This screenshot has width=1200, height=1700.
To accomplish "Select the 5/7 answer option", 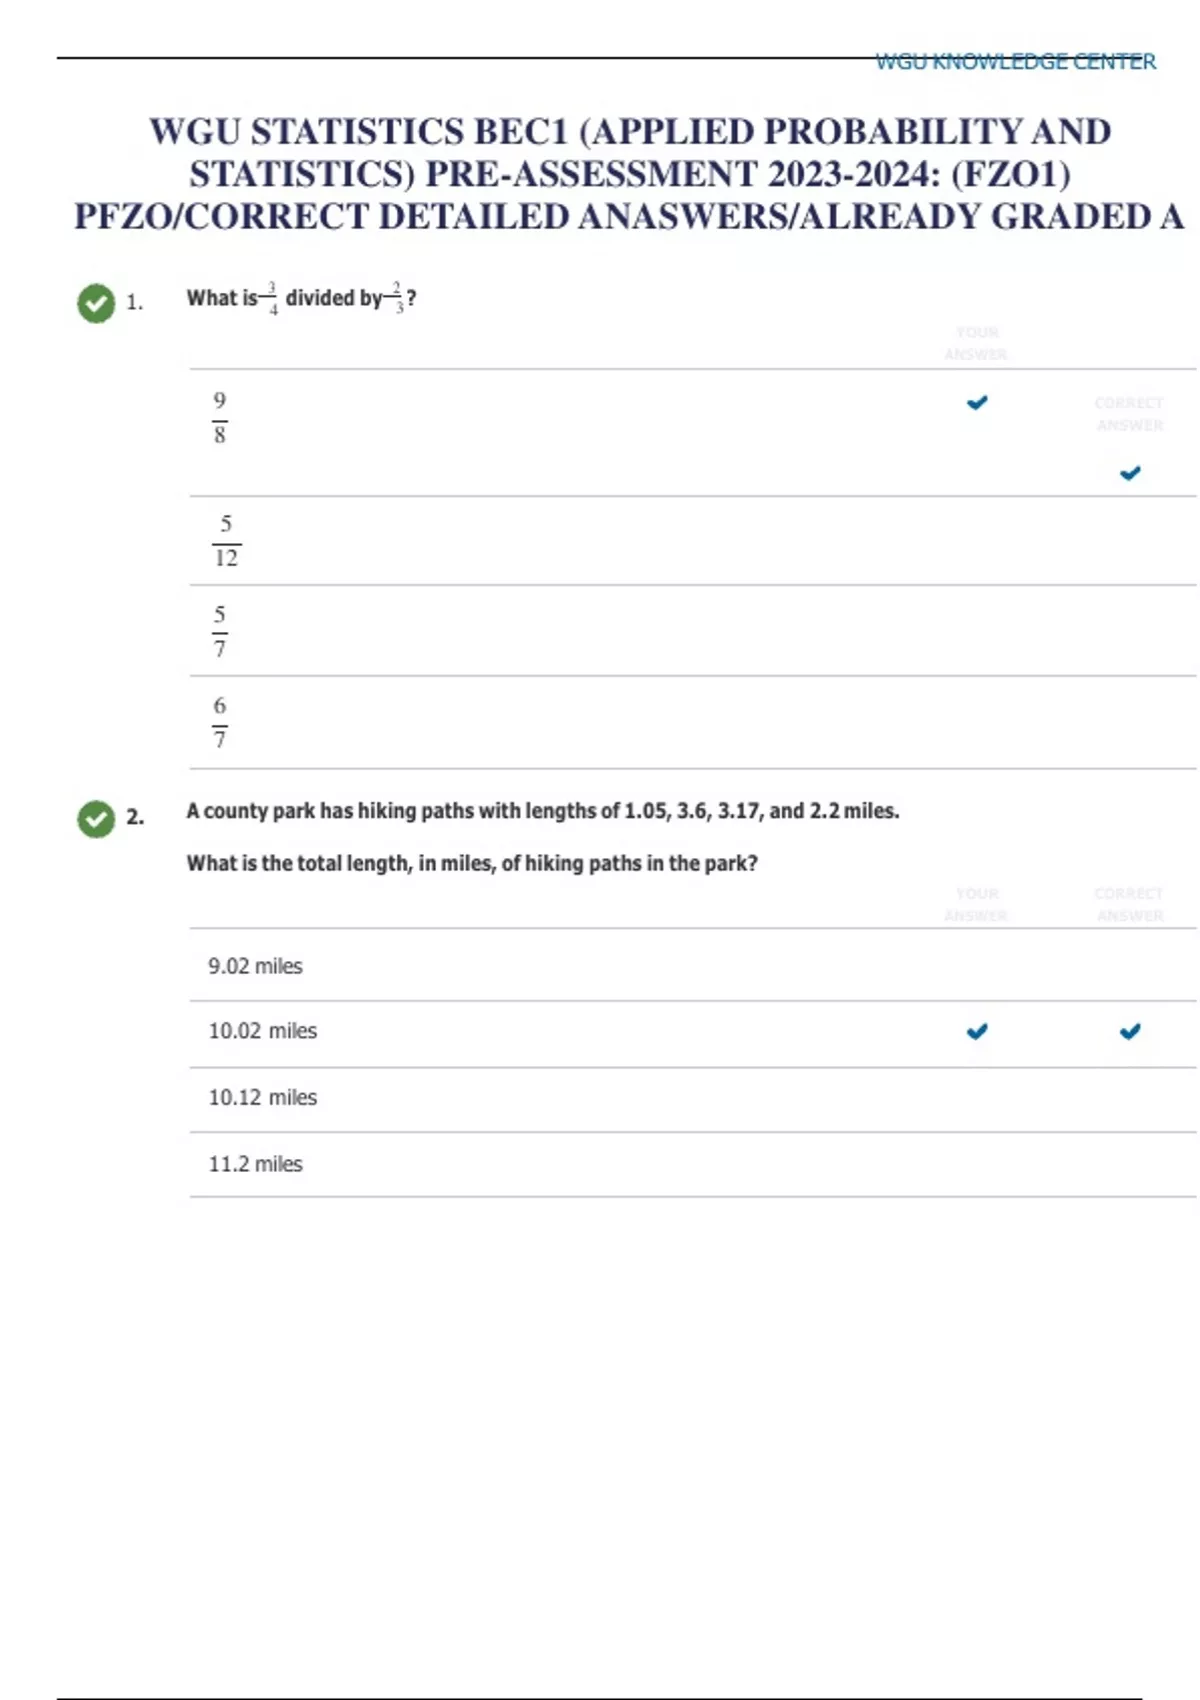I will [219, 631].
